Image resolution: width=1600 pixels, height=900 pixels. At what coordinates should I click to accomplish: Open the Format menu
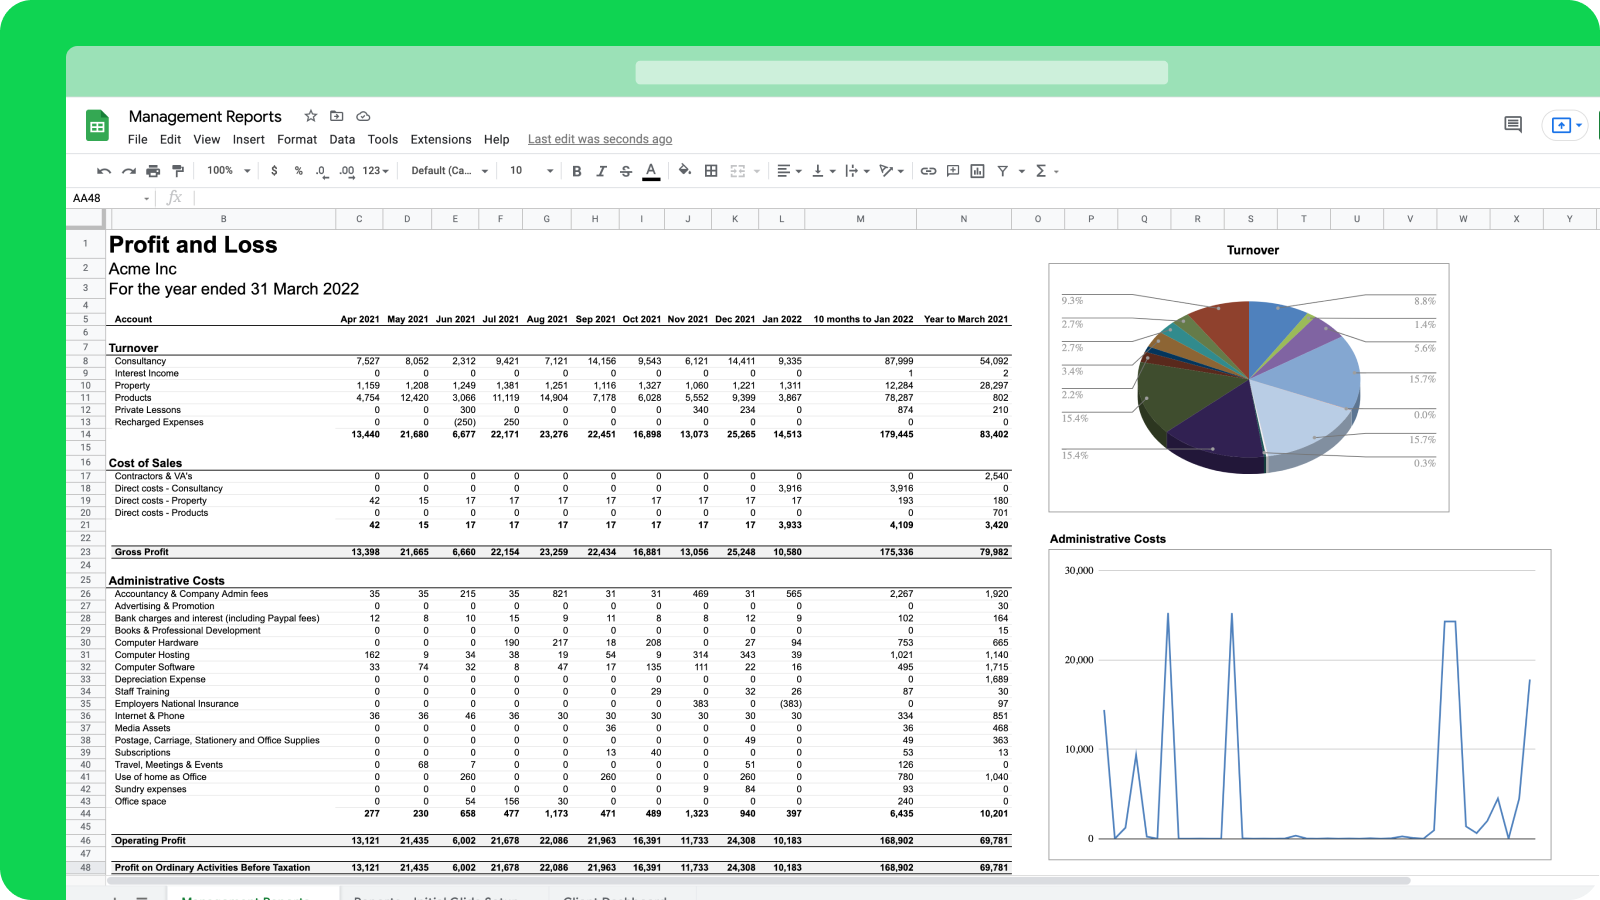coord(297,140)
